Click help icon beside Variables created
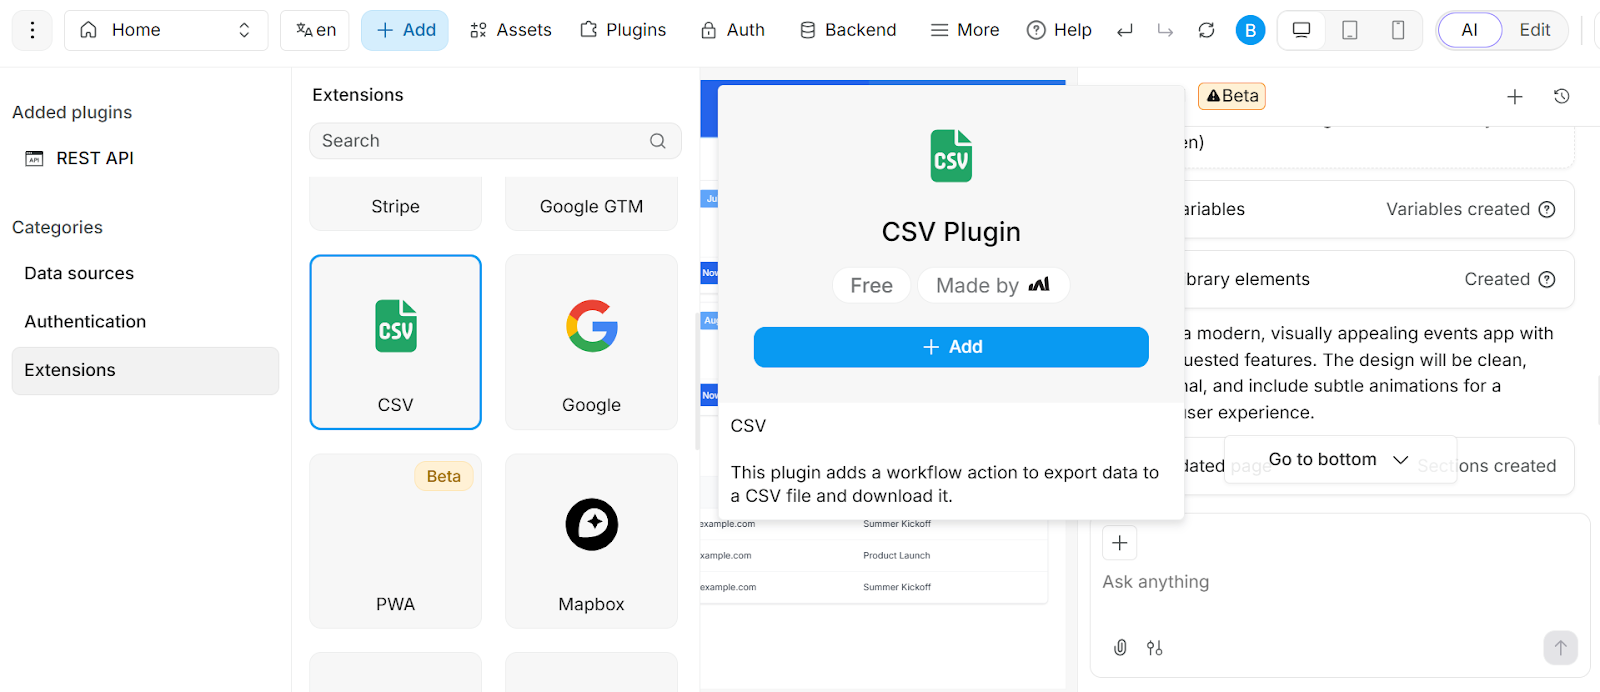1600x692 pixels. coord(1547,209)
